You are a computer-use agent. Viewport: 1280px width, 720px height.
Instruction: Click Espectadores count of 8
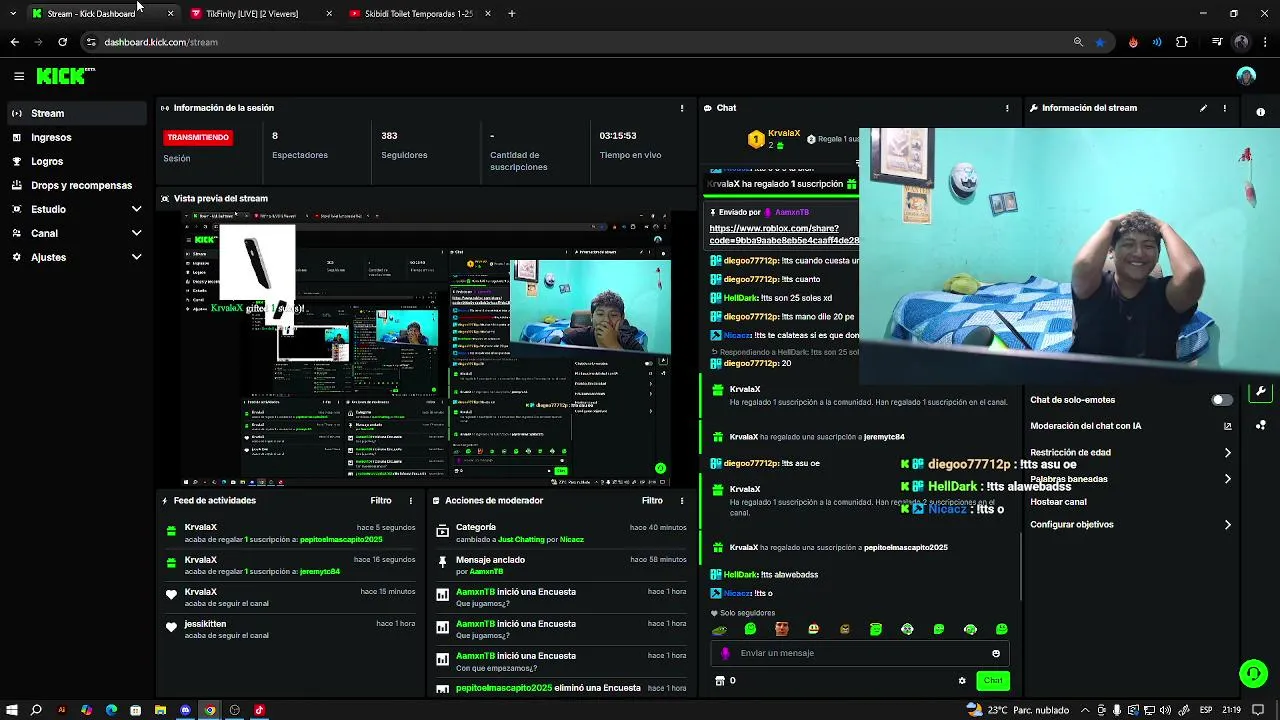(275, 136)
